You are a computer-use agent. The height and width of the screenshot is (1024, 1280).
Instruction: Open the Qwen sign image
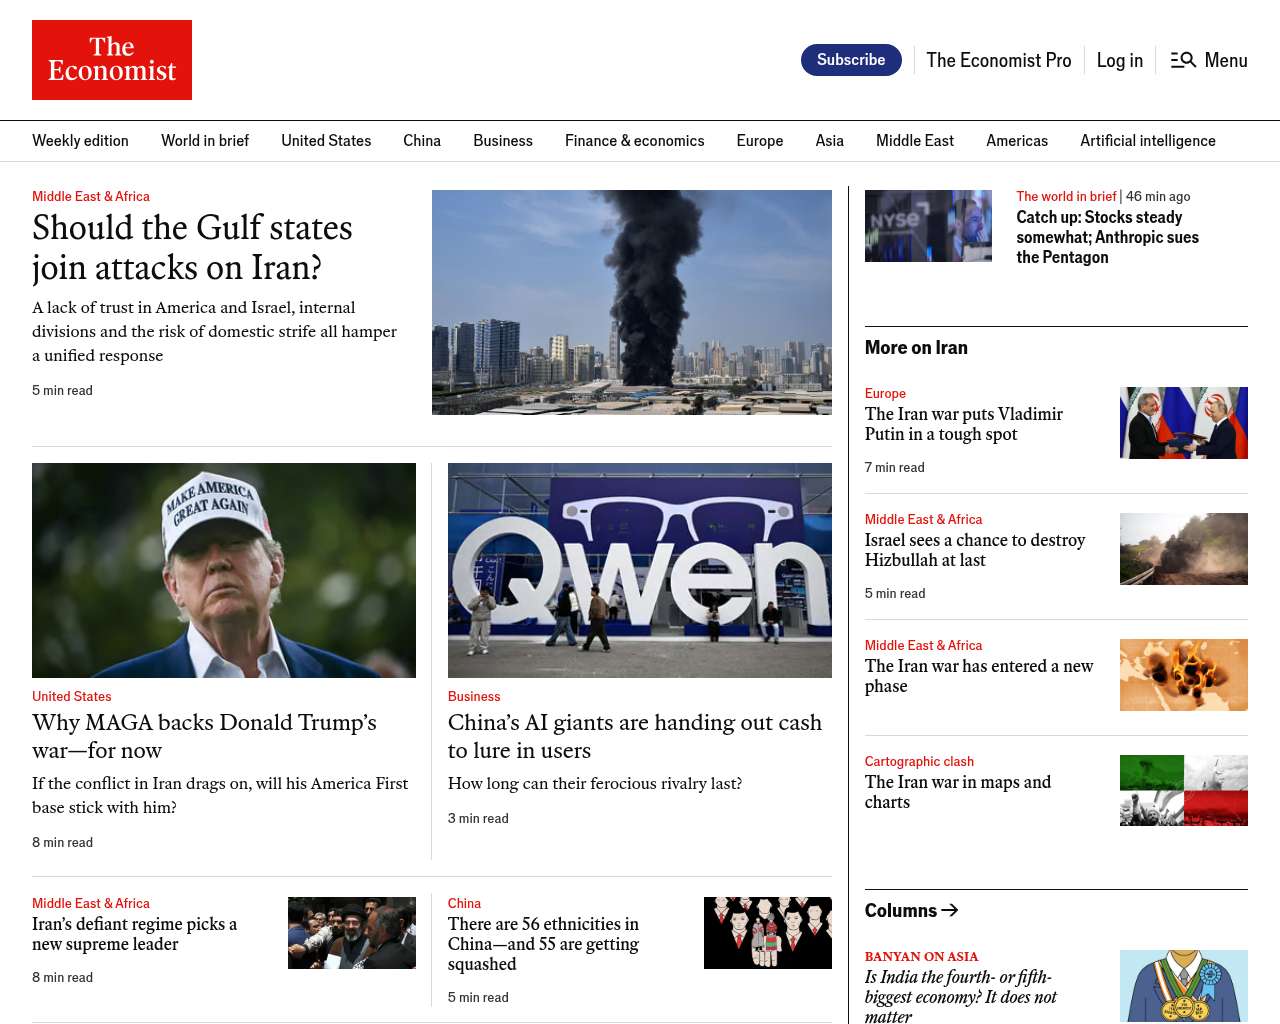coord(639,570)
